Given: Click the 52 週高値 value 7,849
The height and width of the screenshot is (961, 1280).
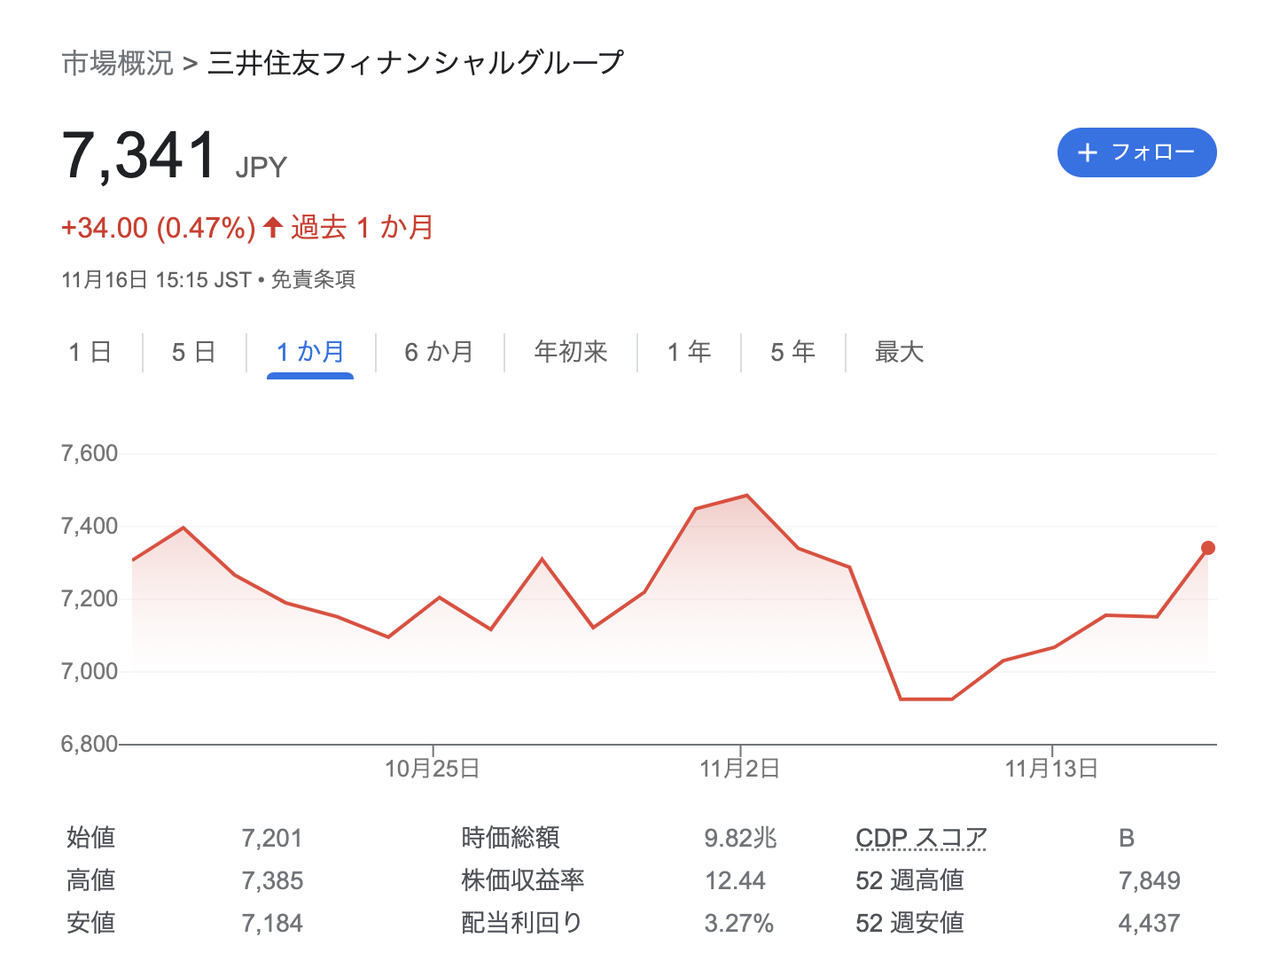Looking at the screenshot, I should click(1149, 881).
